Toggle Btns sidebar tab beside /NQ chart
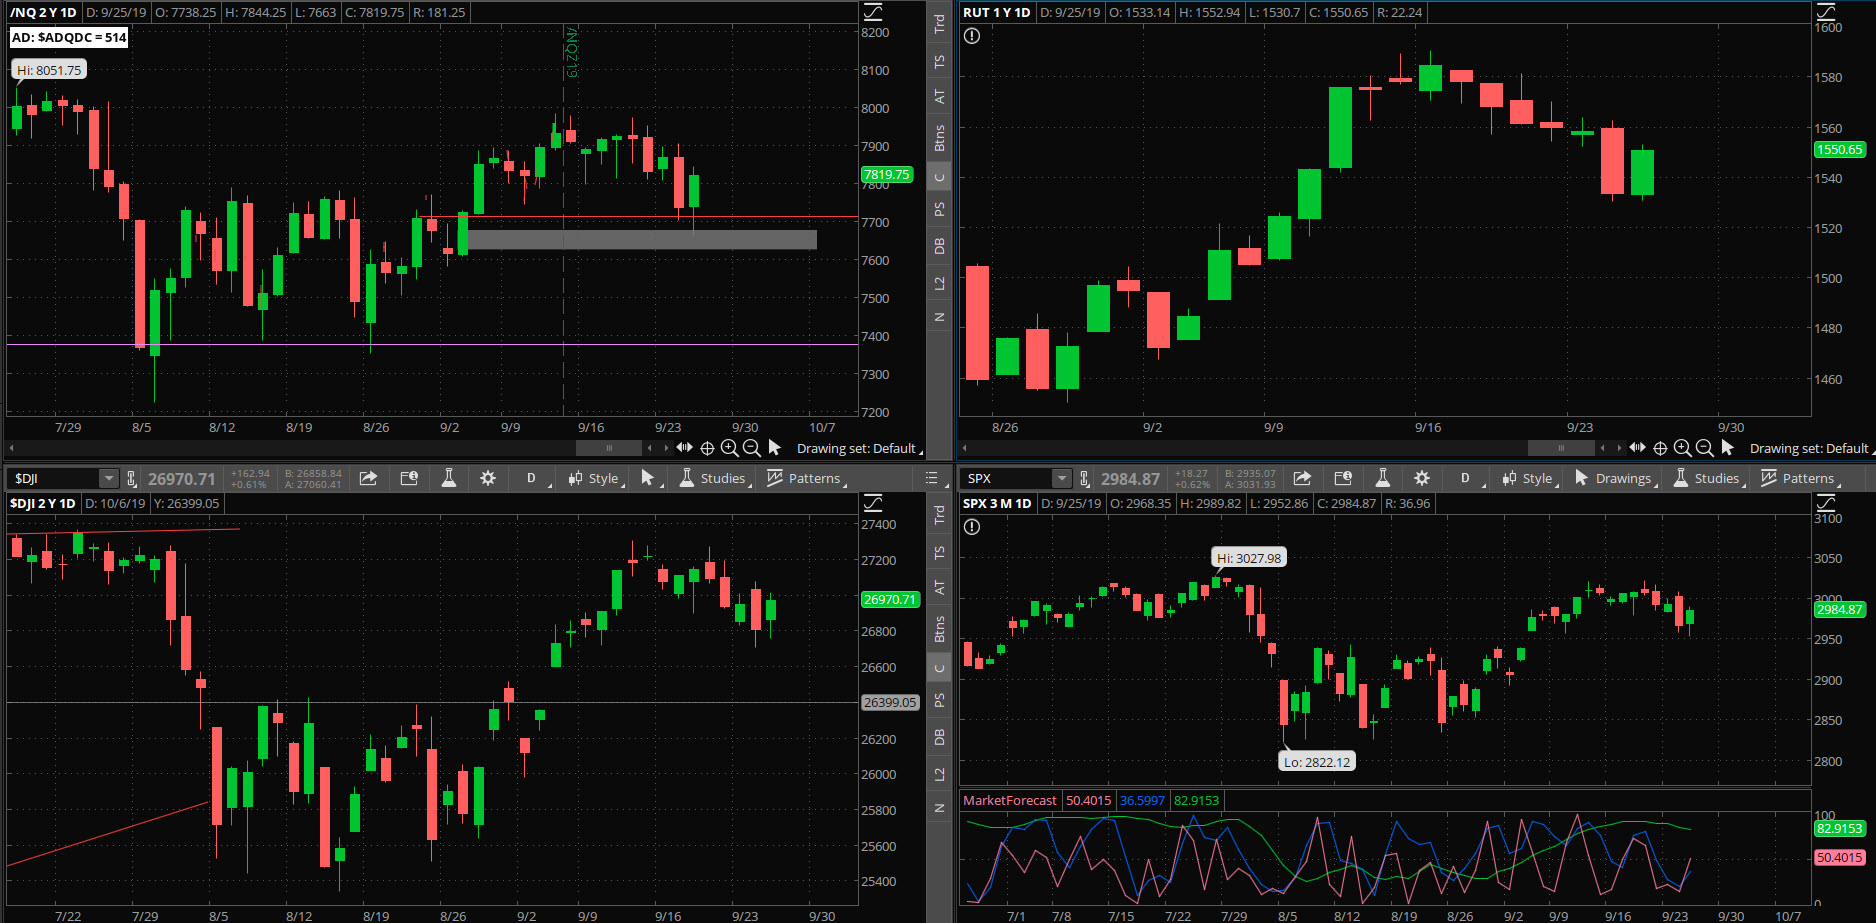 (939, 138)
